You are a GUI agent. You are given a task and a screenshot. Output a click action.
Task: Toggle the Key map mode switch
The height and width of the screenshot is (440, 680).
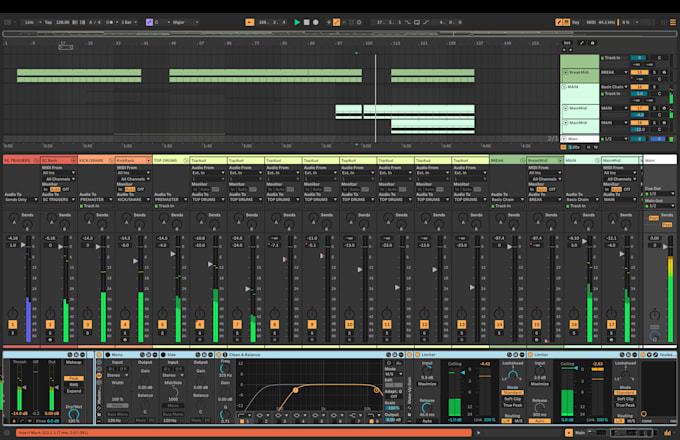(575, 22)
